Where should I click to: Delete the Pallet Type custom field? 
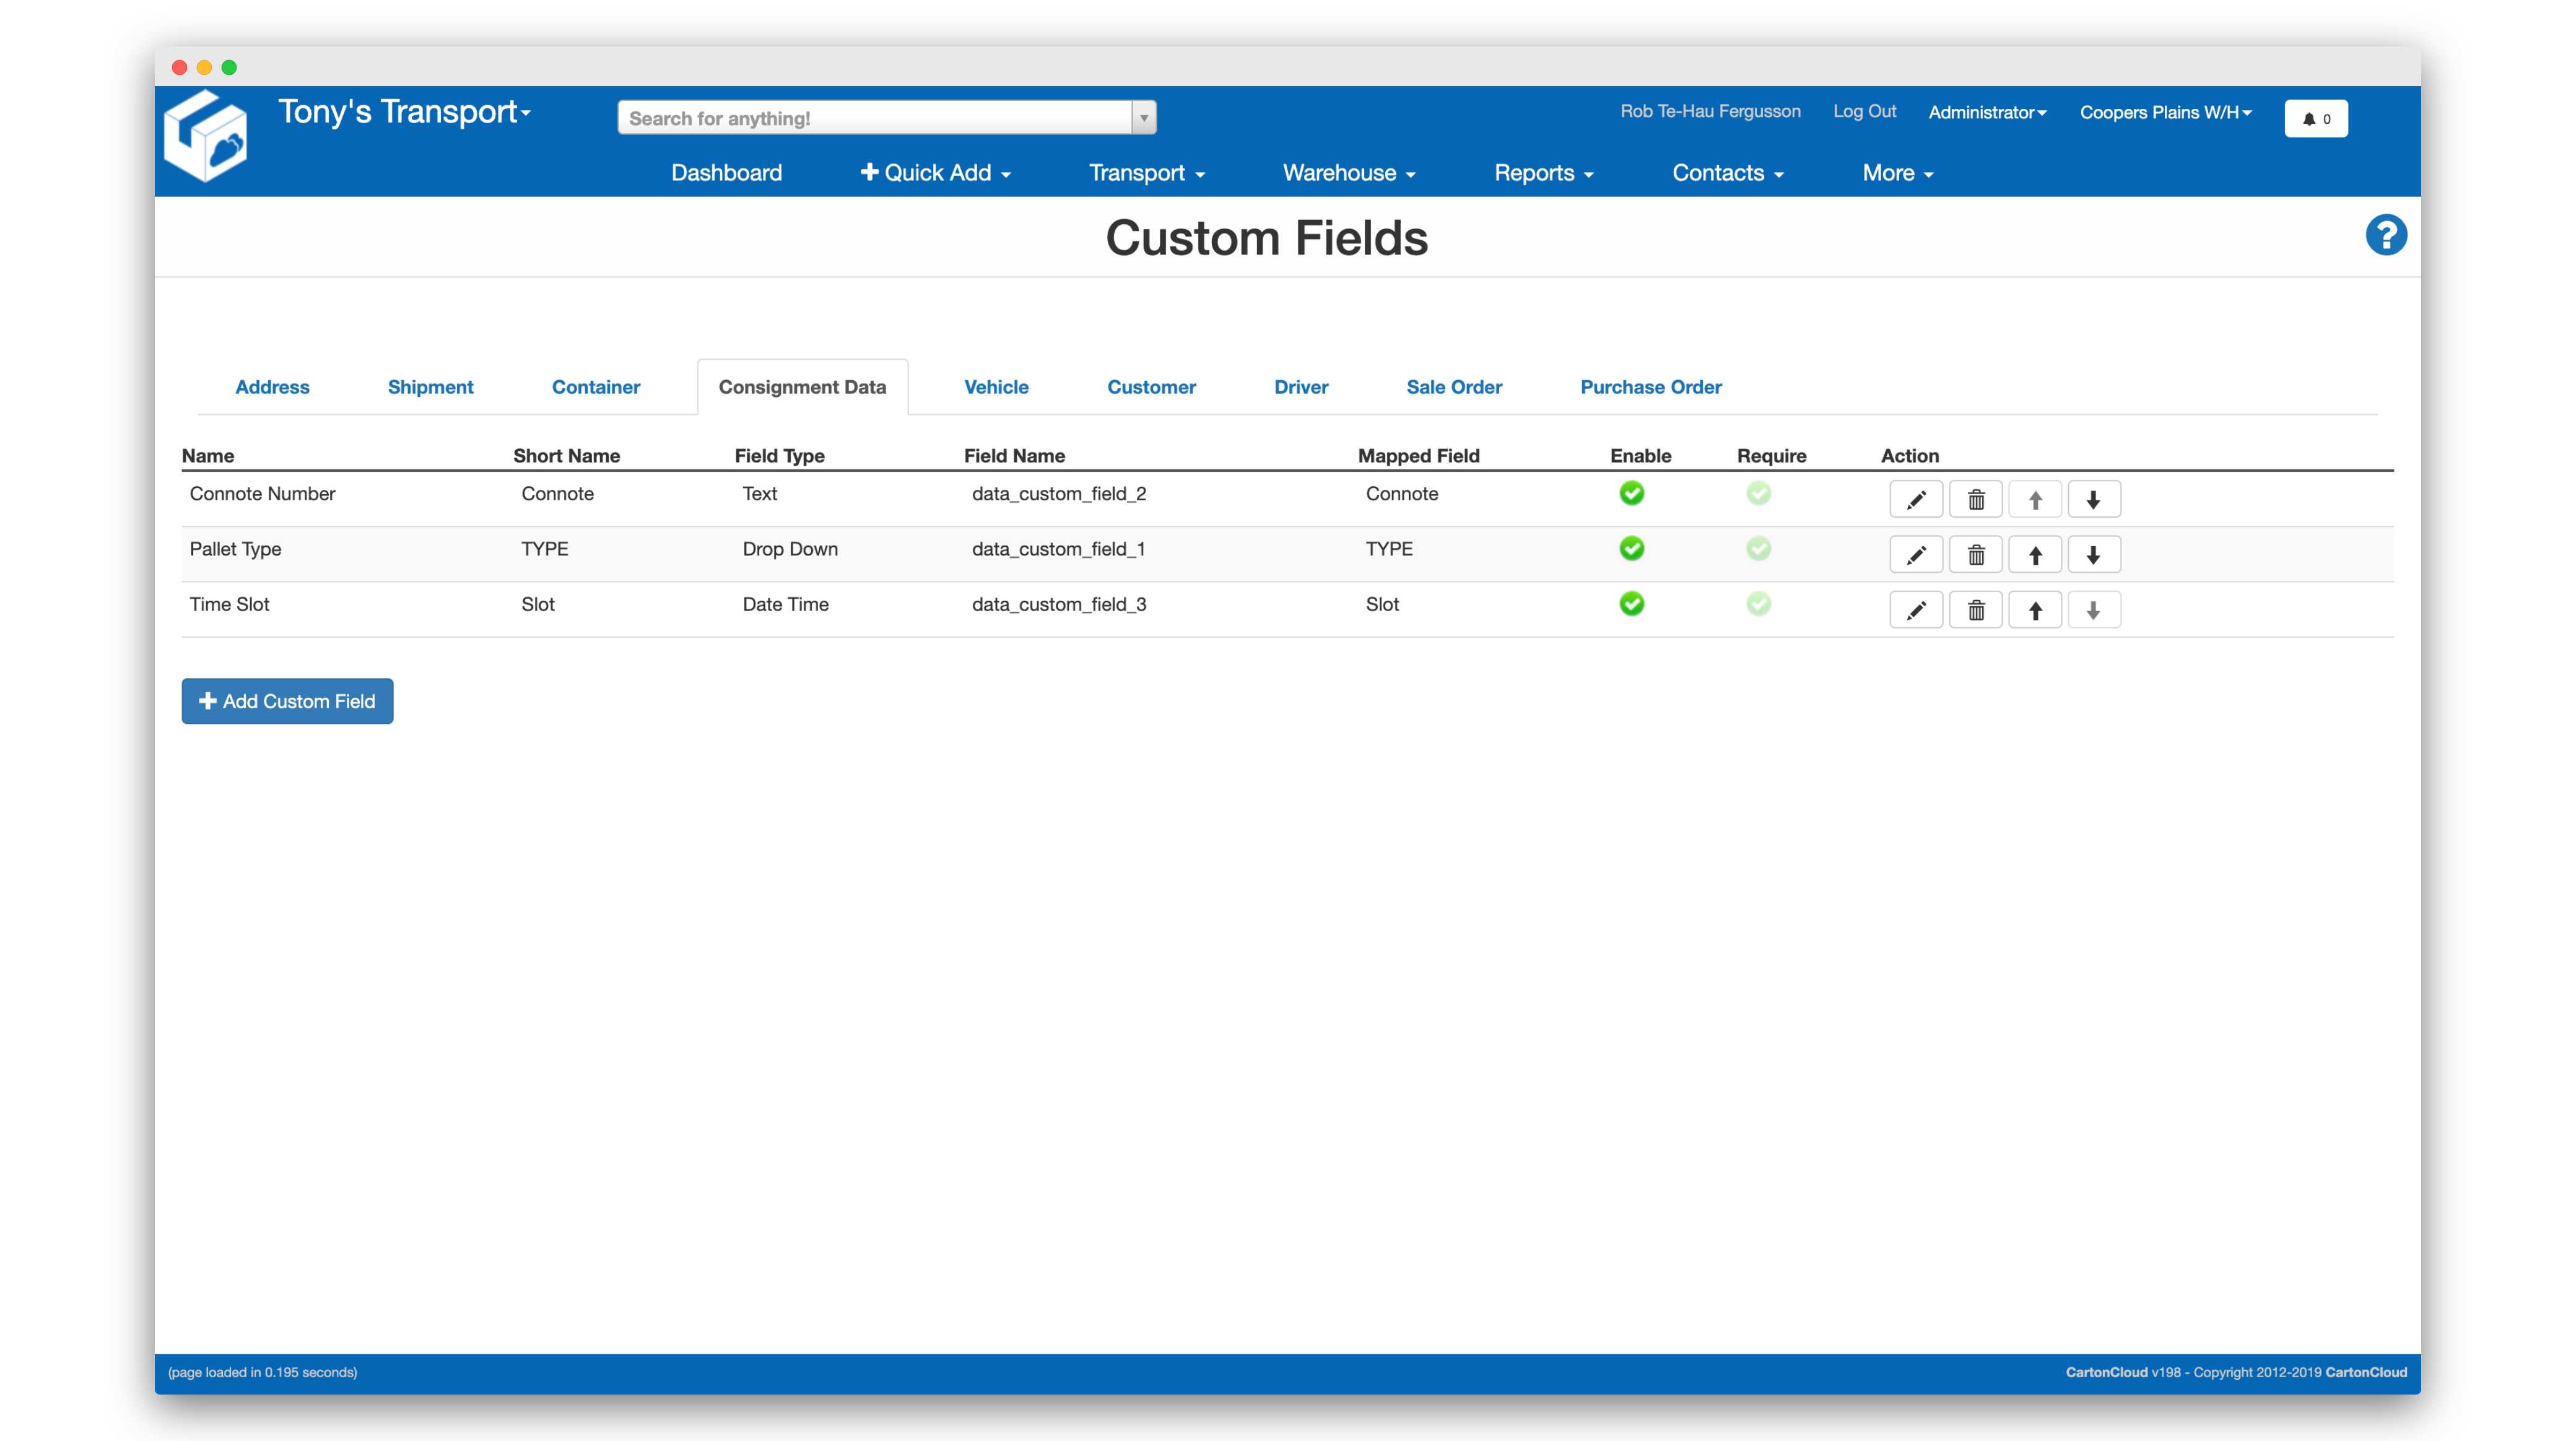pos(1976,554)
